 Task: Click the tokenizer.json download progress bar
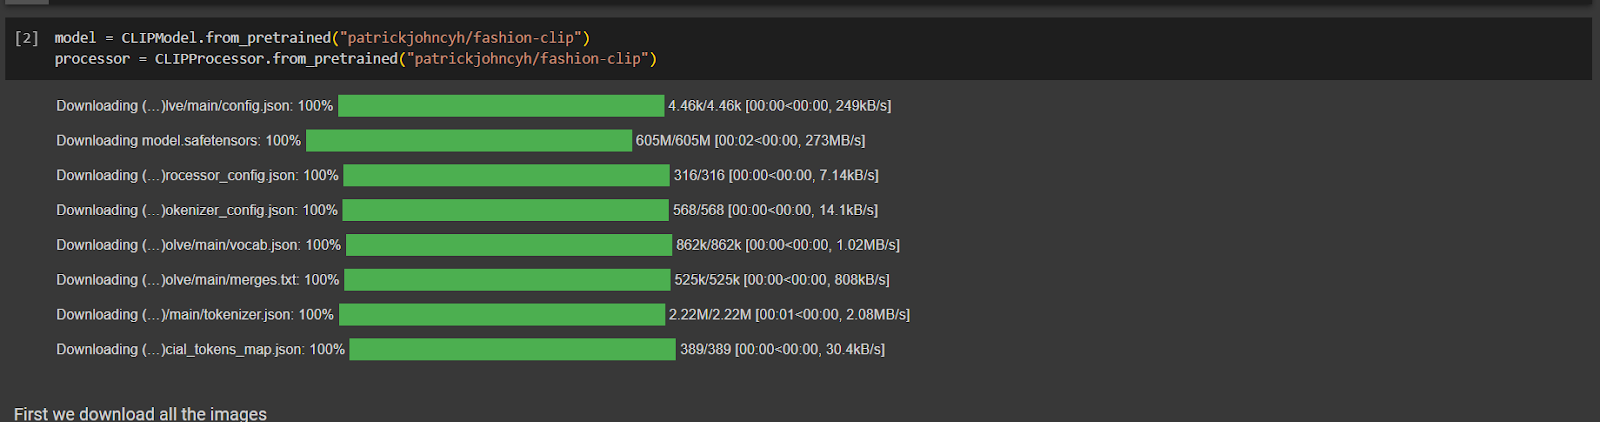502,315
